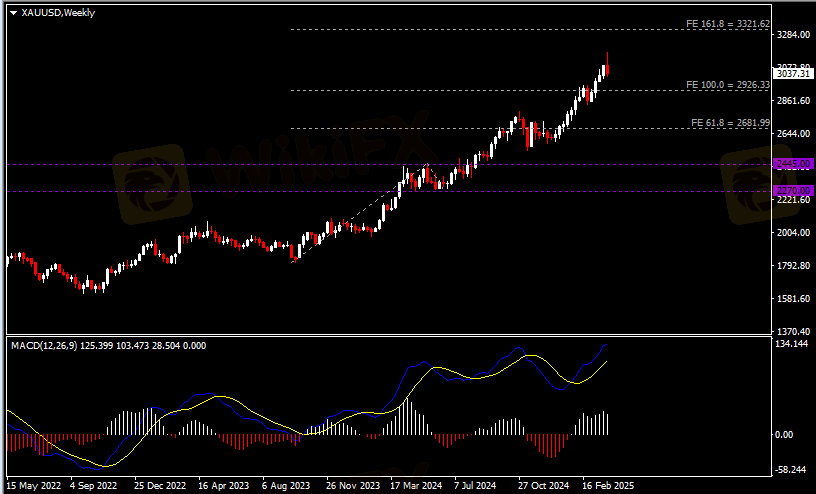Click the 1370.40 price scale value
This screenshot has height=494, width=816.
pos(793,332)
